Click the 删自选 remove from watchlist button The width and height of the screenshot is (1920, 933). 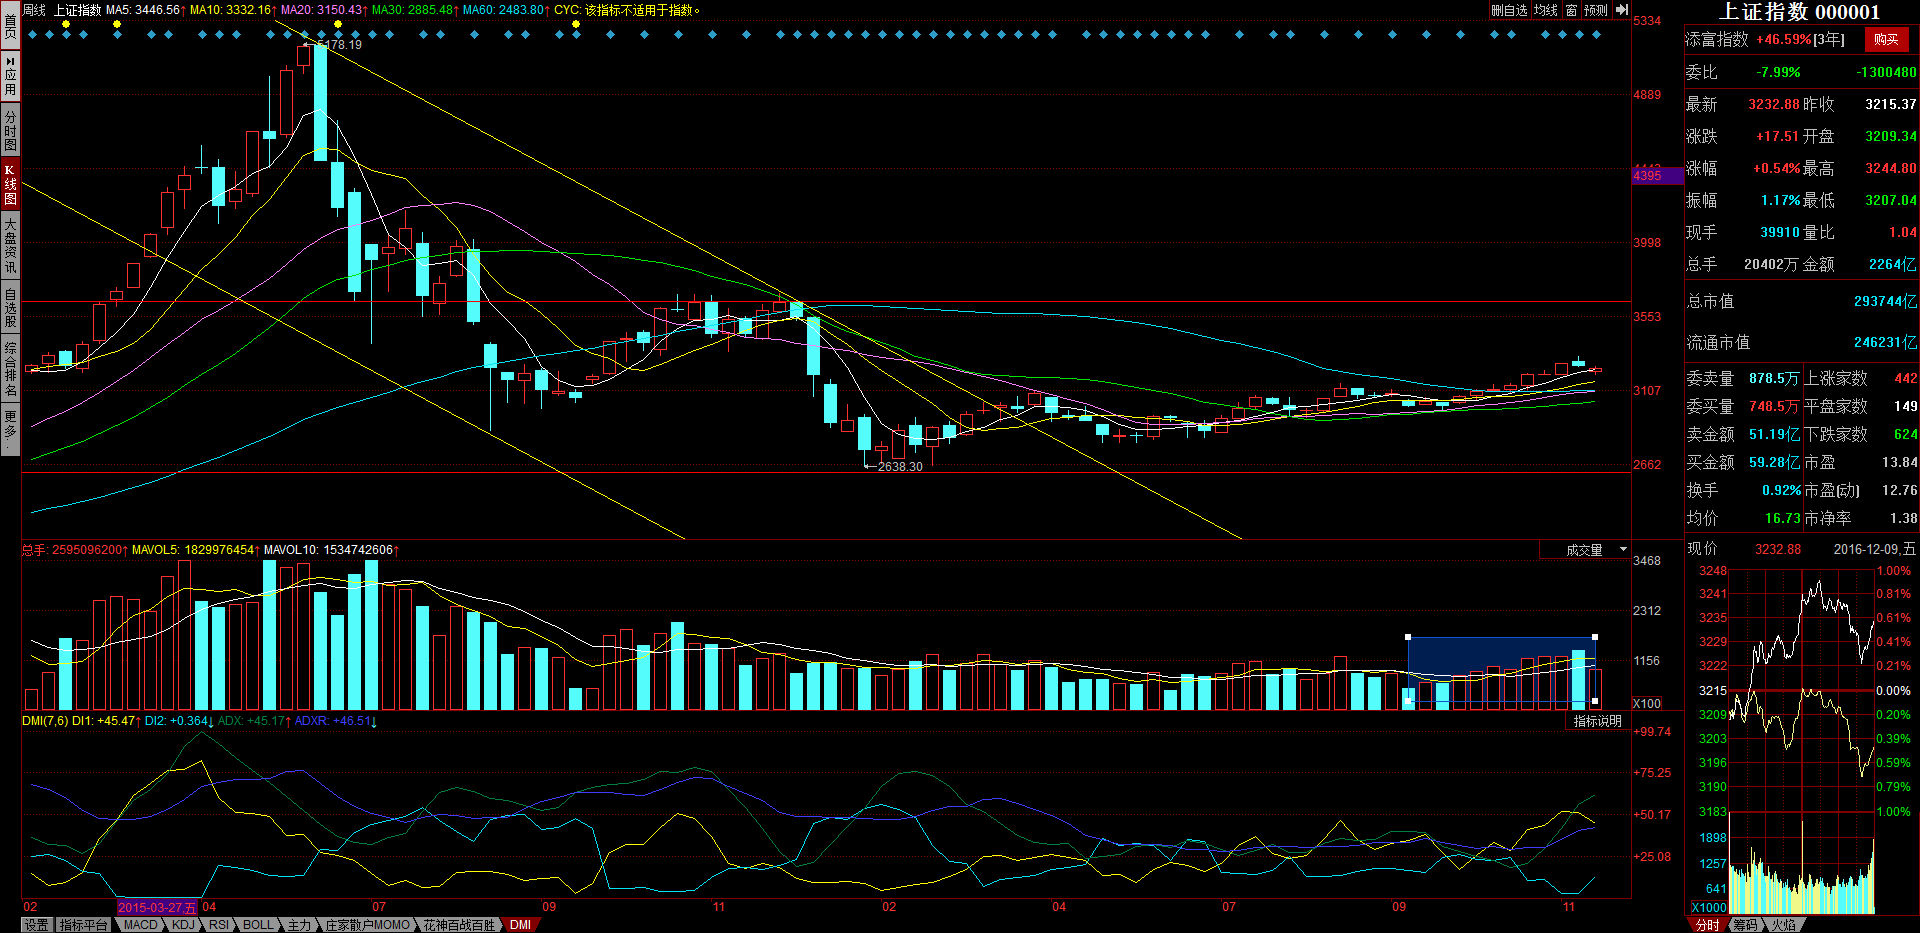pyautogui.click(x=1509, y=10)
